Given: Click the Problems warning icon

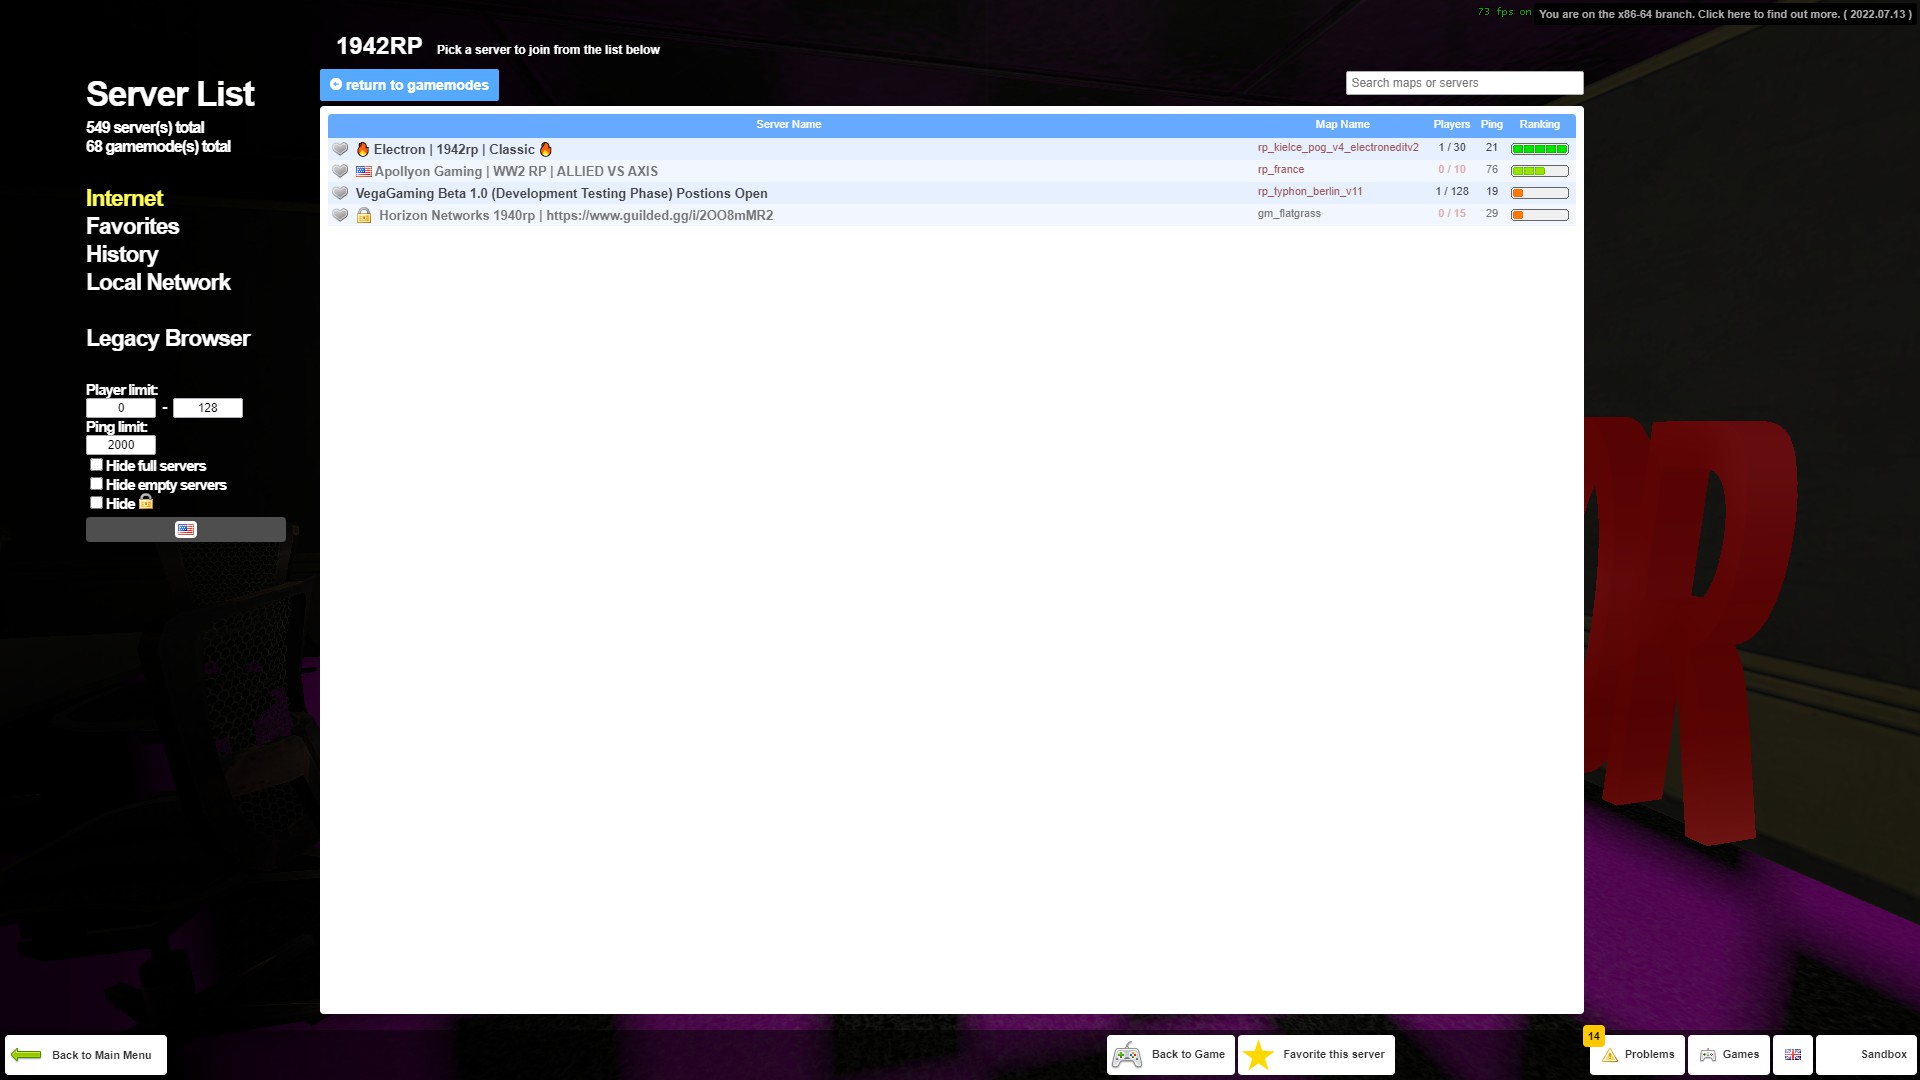Looking at the screenshot, I should [1610, 1055].
